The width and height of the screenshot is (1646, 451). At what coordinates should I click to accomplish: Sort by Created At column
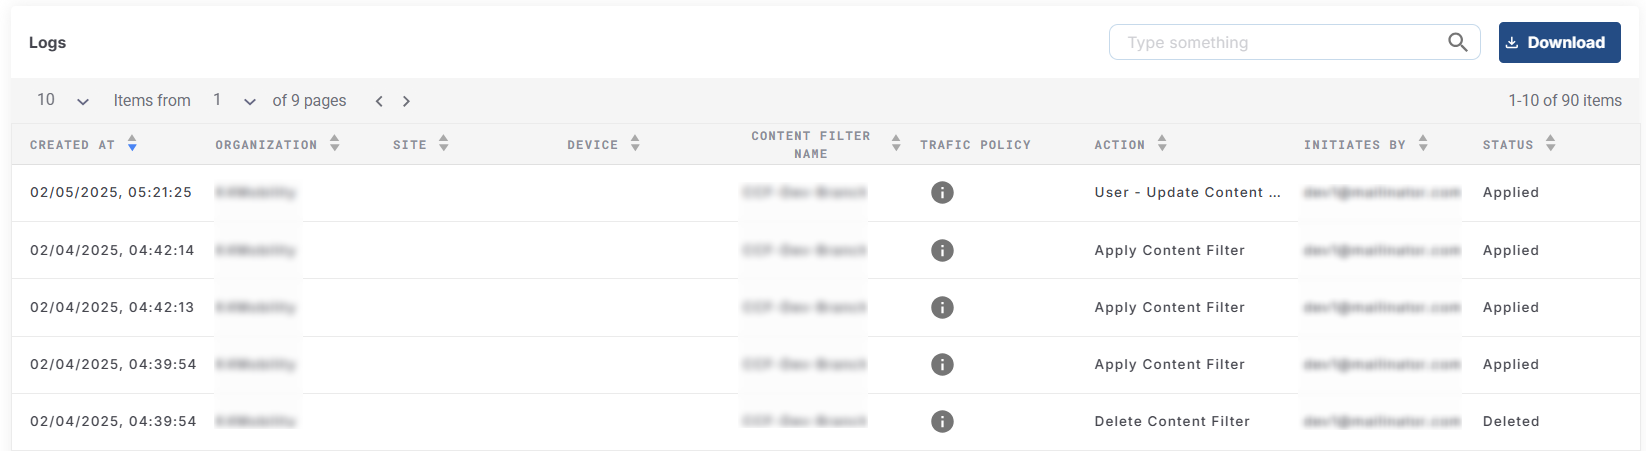[x=132, y=144]
